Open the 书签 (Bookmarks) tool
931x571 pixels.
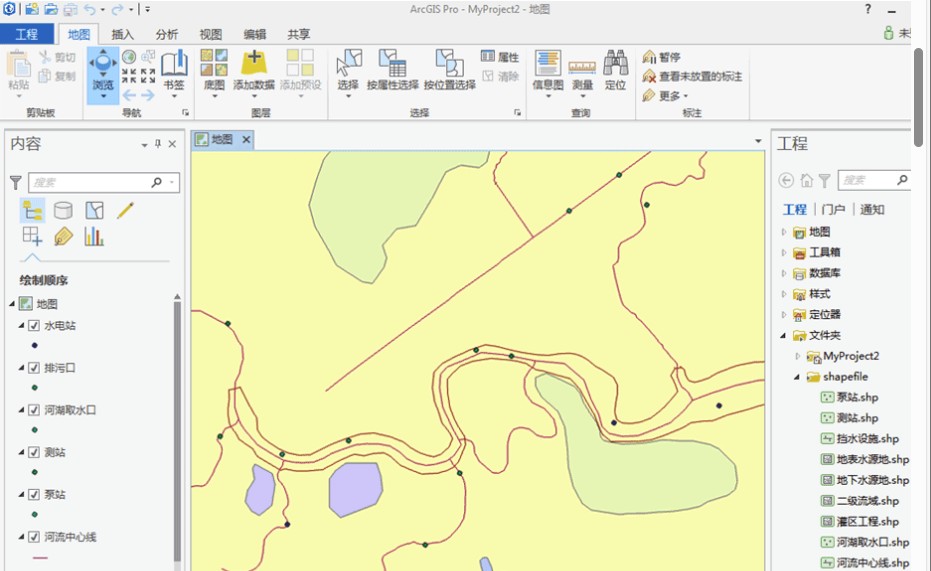coord(174,70)
